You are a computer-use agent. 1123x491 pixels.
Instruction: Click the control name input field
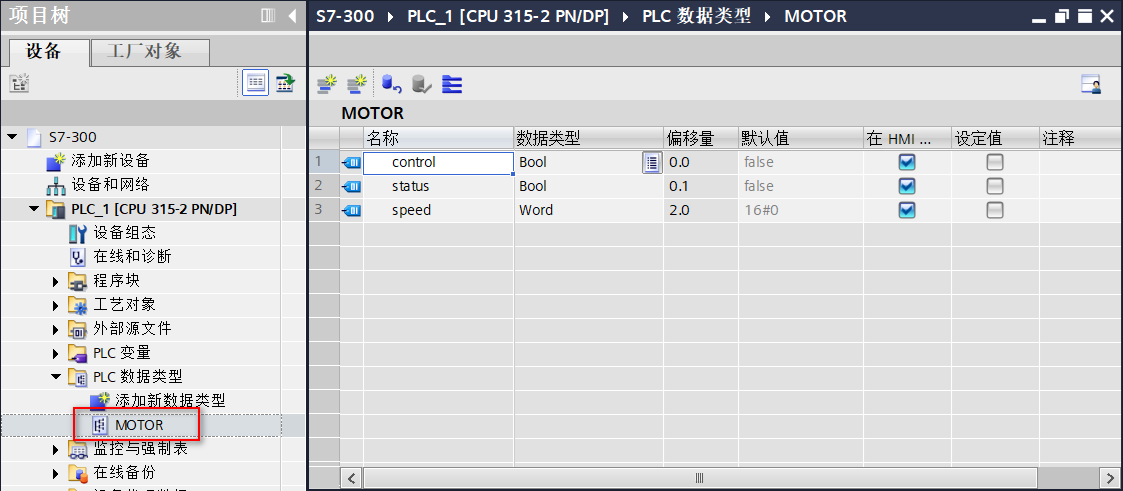(x=438, y=162)
